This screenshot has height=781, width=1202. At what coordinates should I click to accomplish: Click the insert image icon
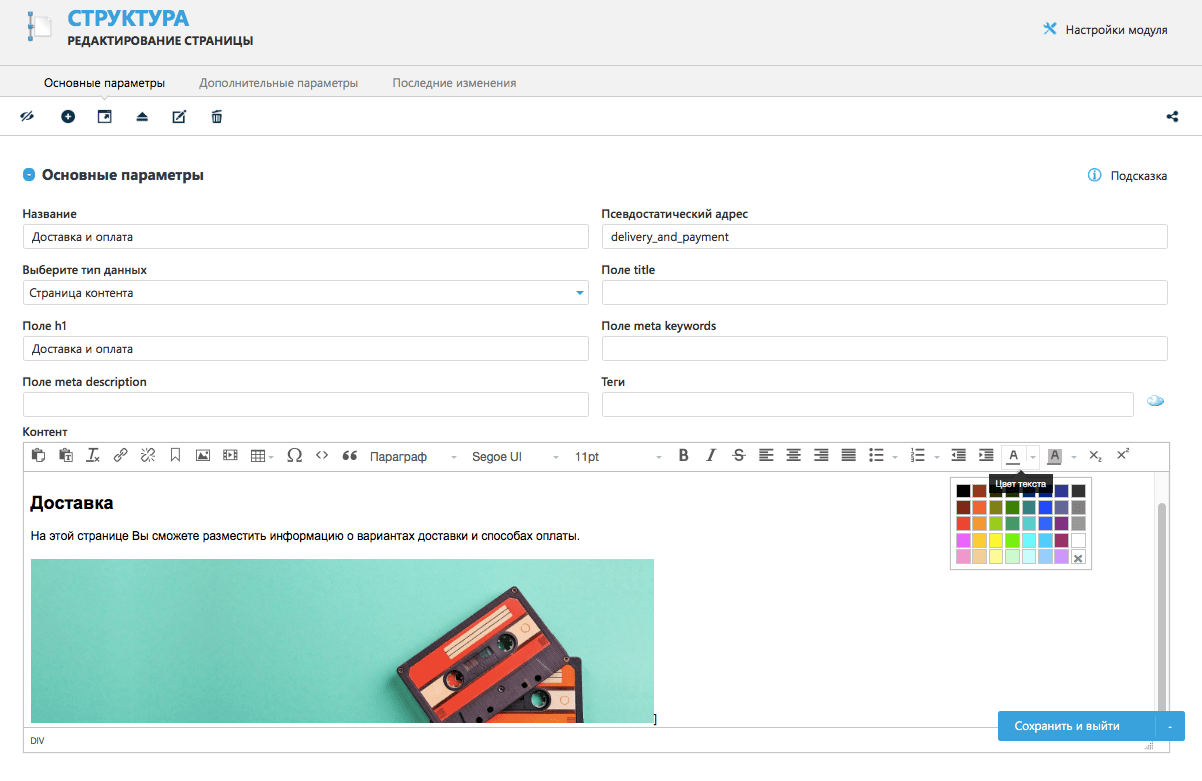[203, 456]
